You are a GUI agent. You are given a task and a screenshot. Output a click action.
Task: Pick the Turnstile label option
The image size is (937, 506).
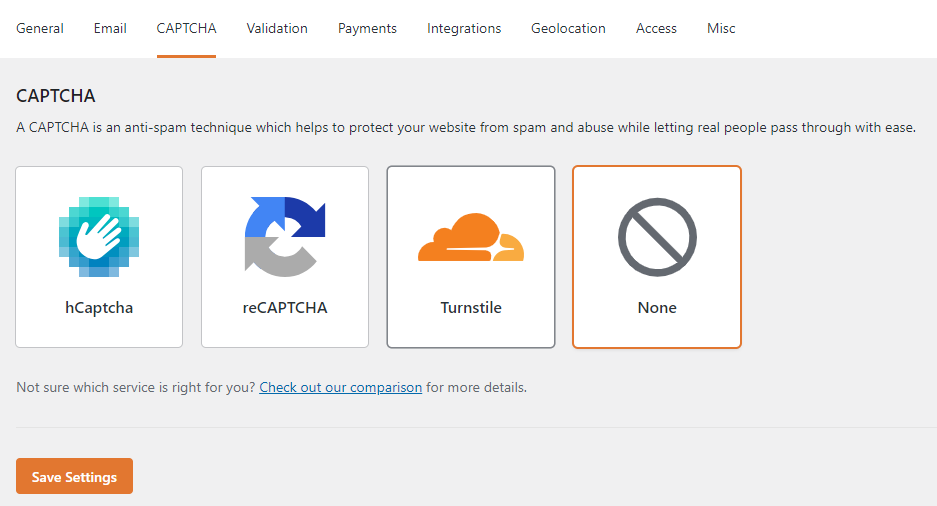click(x=471, y=308)
